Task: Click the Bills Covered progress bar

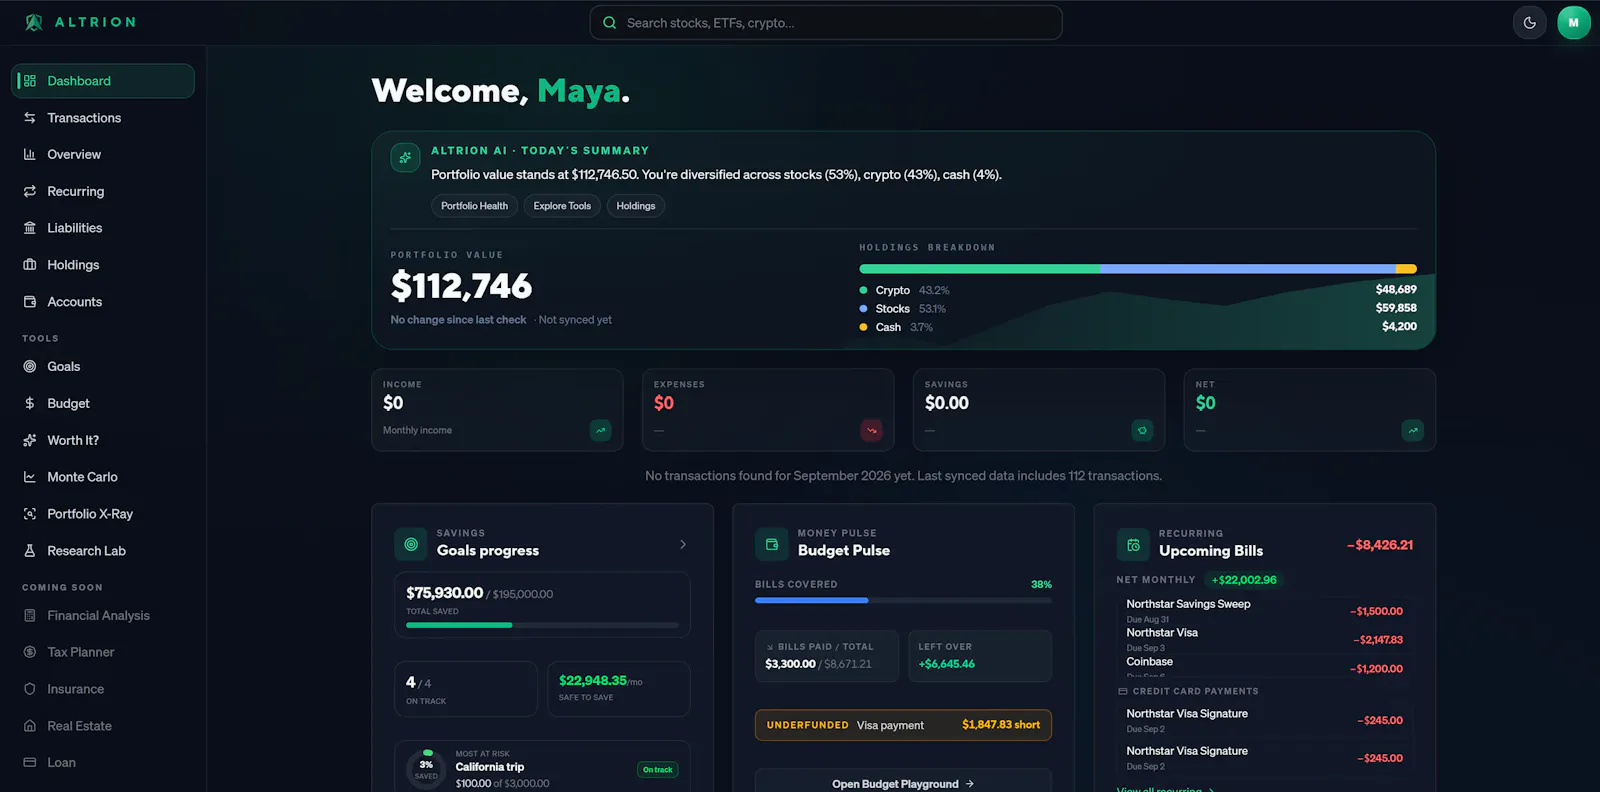Action: pyautogui.click(x=903, y=600)
